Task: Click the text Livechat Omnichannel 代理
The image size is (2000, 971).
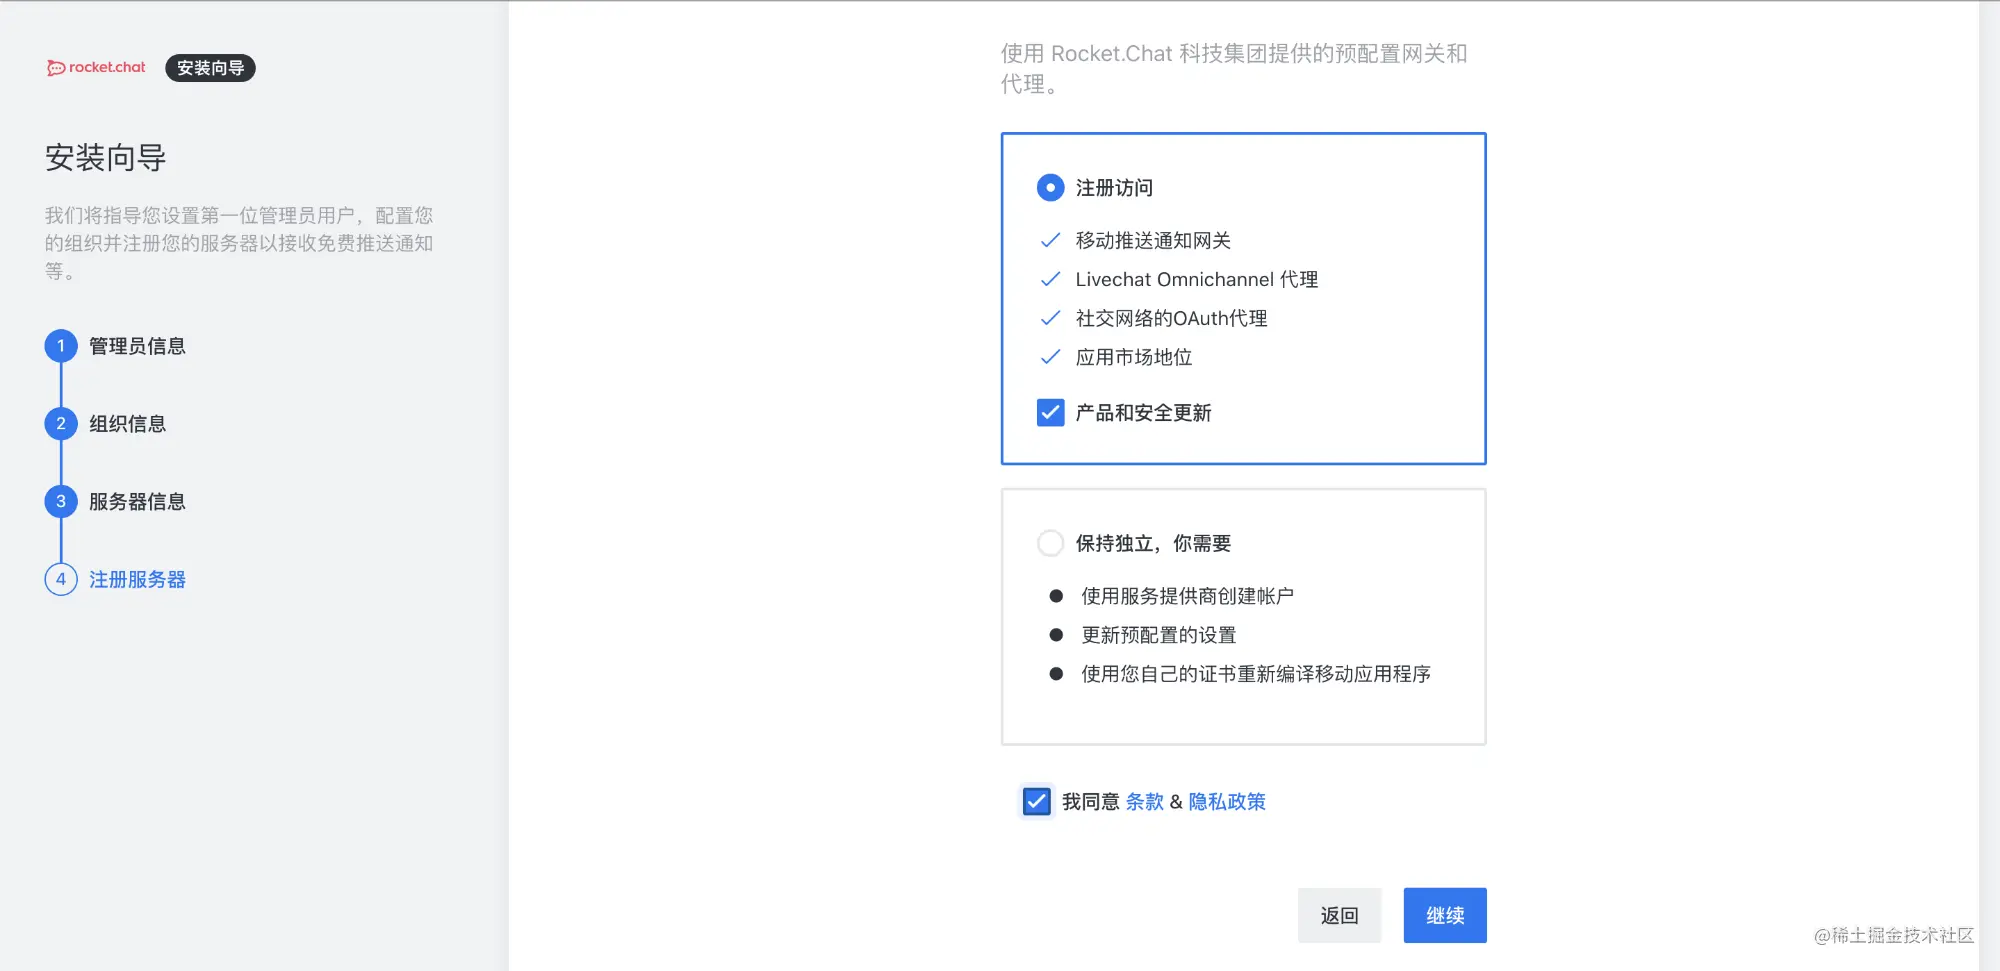Action: click(x=1197, y=280)
